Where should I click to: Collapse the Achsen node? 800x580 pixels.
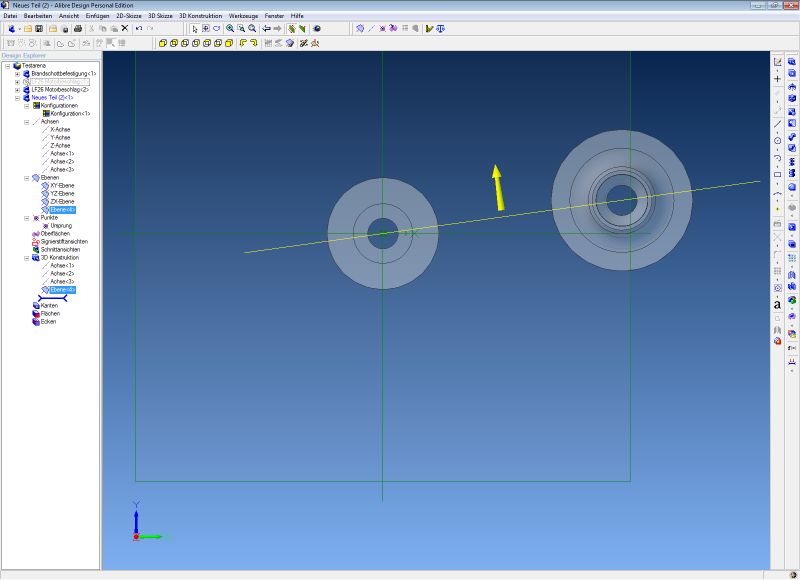click(x=27, y=122)
